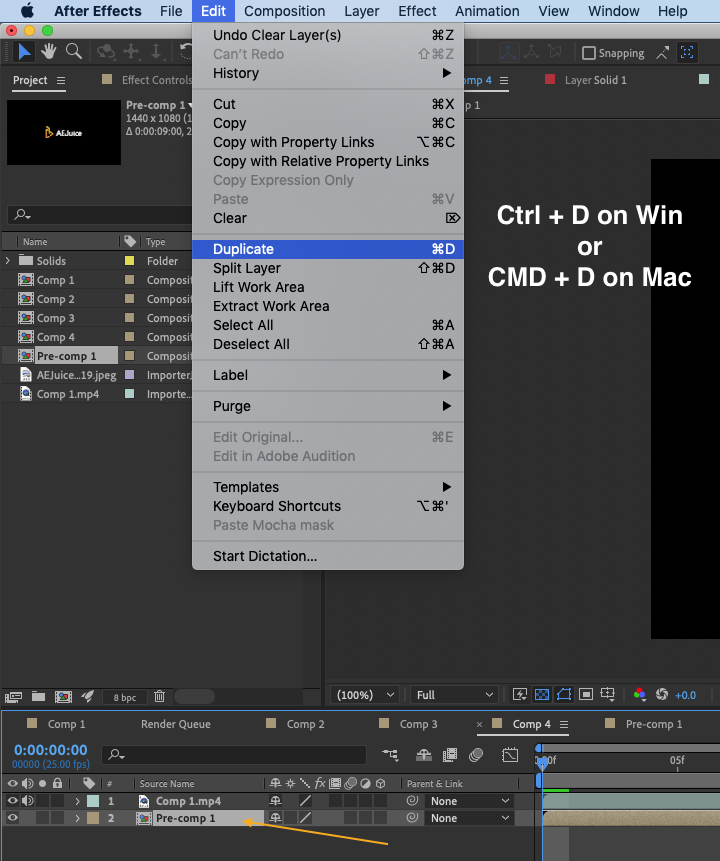
Task: Open composition mini-flowchart in timeline
Action: (x=390, y=755)
